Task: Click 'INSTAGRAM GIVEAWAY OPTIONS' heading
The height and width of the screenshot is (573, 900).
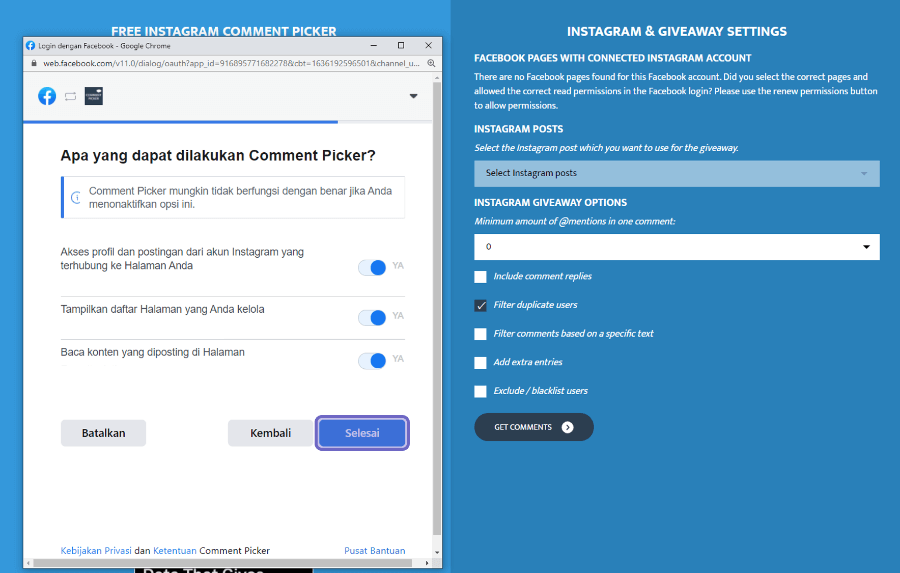Action: click(550, 203)
